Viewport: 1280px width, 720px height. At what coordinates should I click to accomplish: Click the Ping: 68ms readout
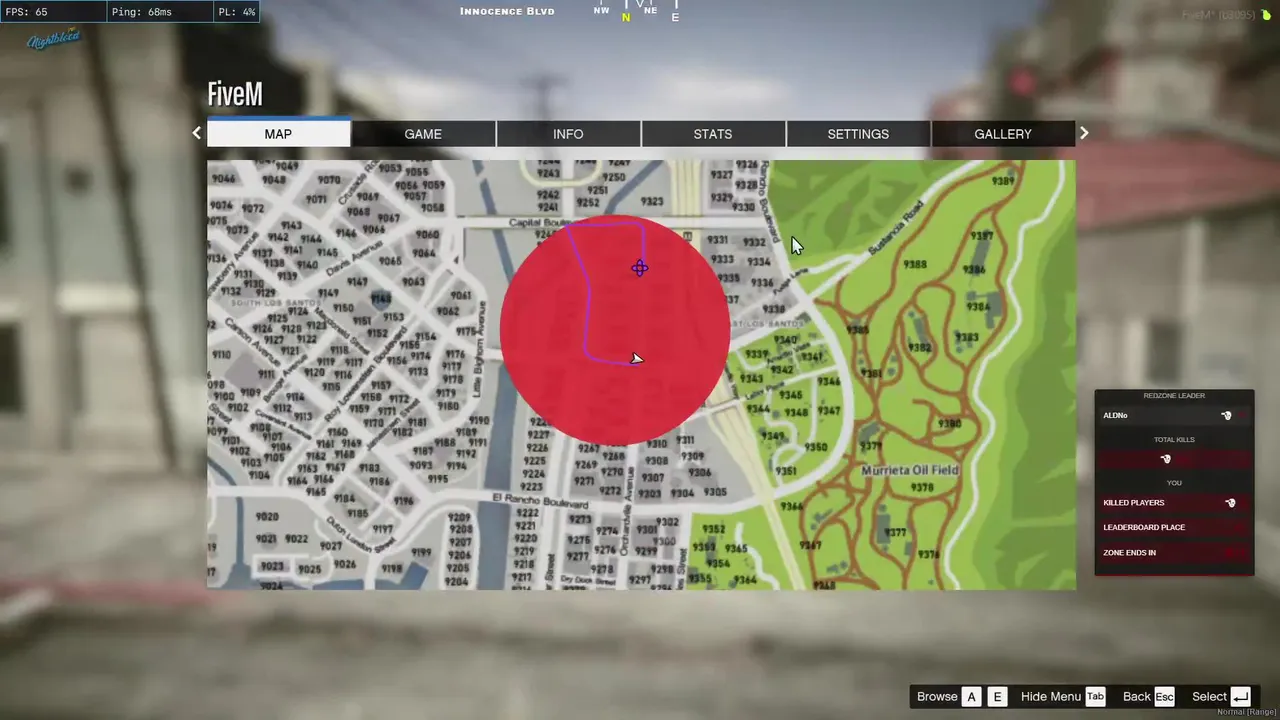(x=141, y=12)
